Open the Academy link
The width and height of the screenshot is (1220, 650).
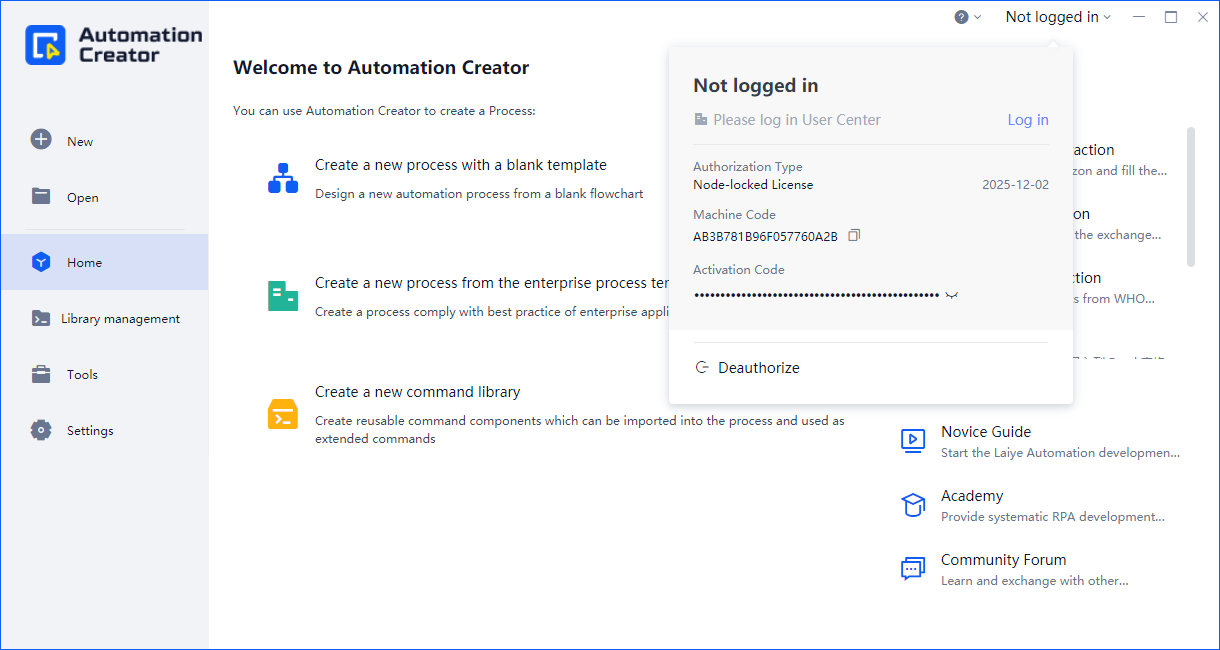[972, 496]
